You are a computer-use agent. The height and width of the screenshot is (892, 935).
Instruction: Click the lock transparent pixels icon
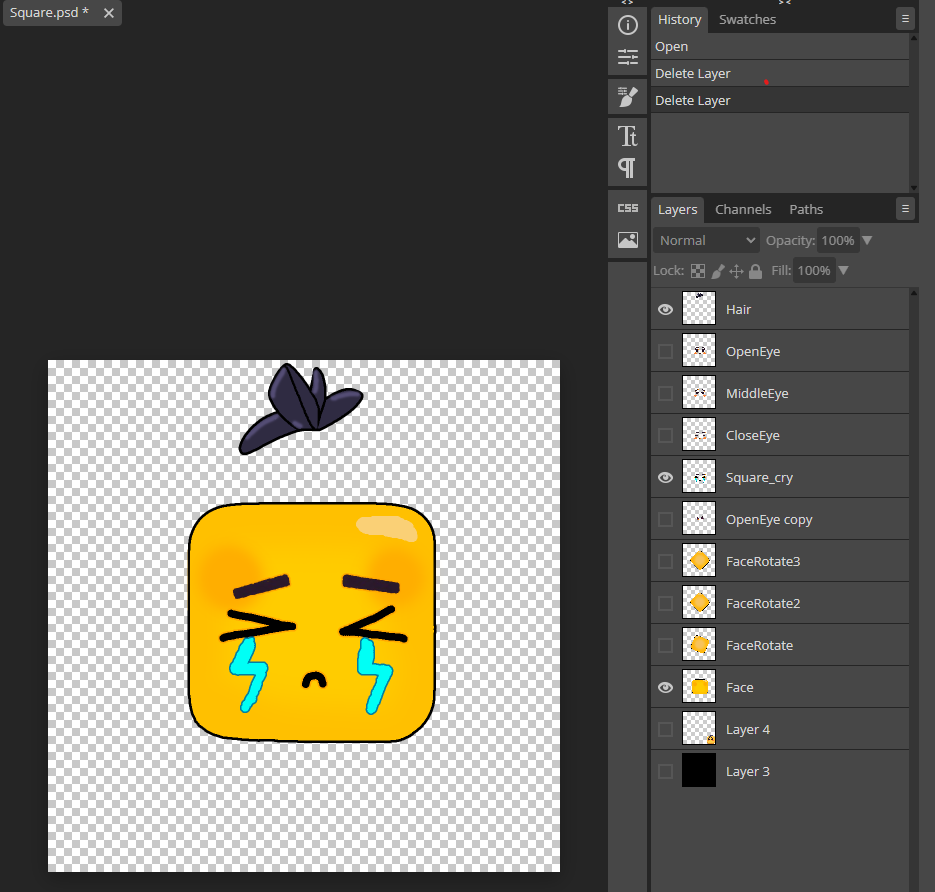[x=698, y=271]
